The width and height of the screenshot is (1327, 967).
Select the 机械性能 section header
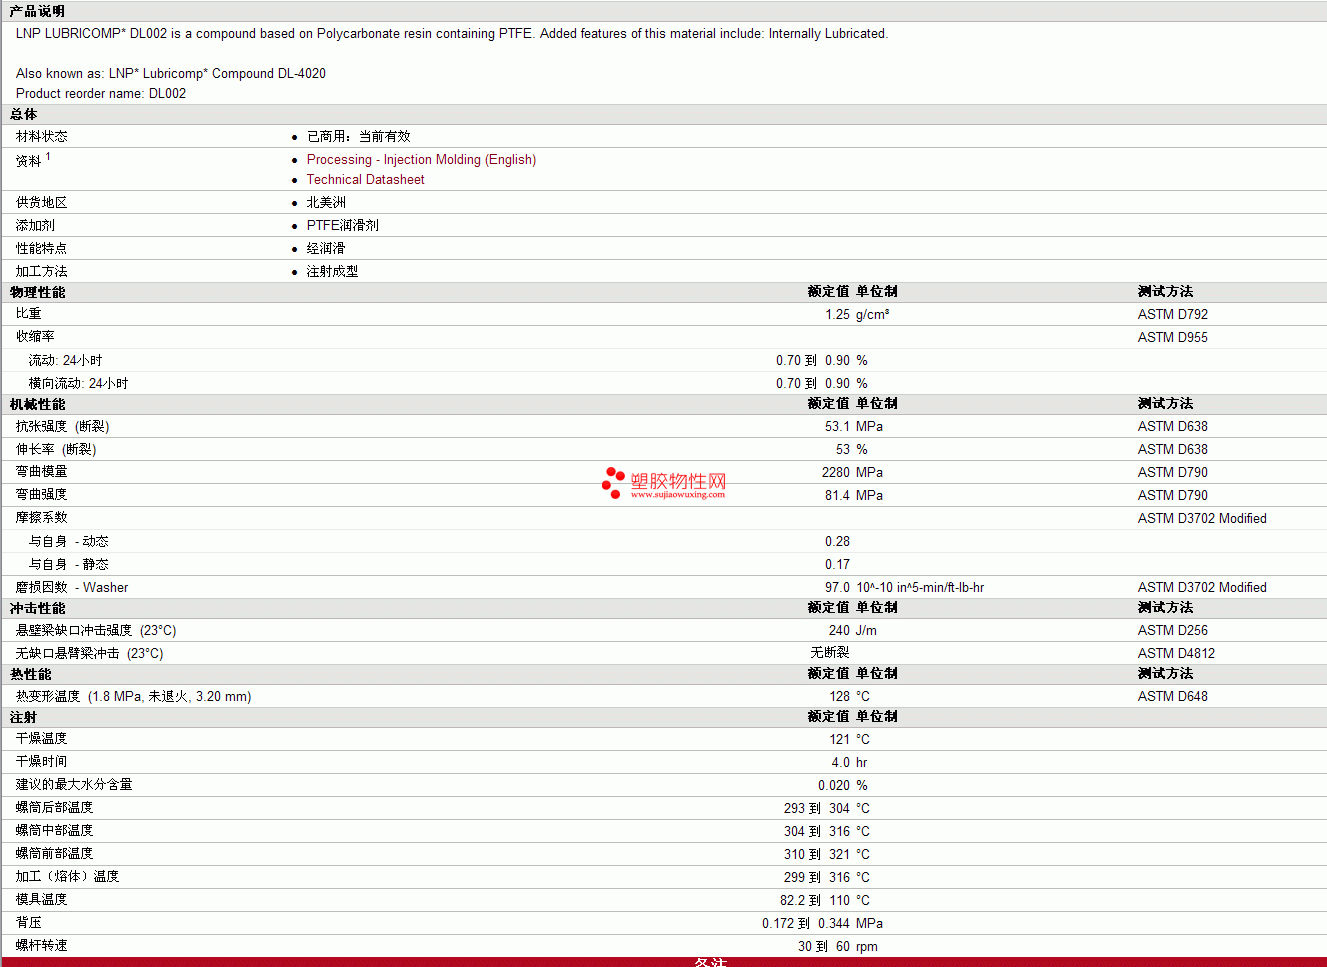tap(37, 404)
